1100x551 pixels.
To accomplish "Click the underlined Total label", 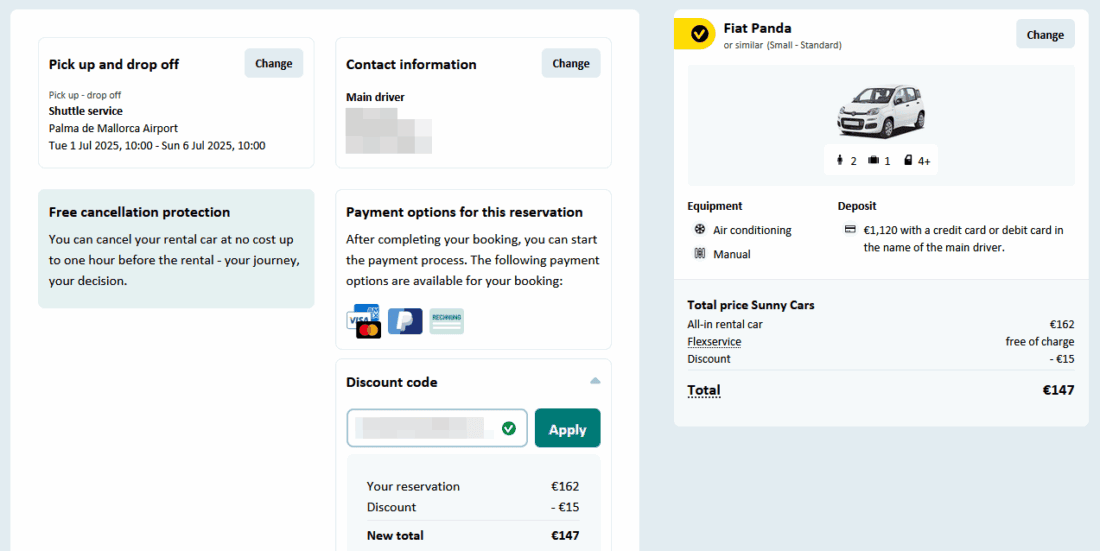I will point(704,390).
